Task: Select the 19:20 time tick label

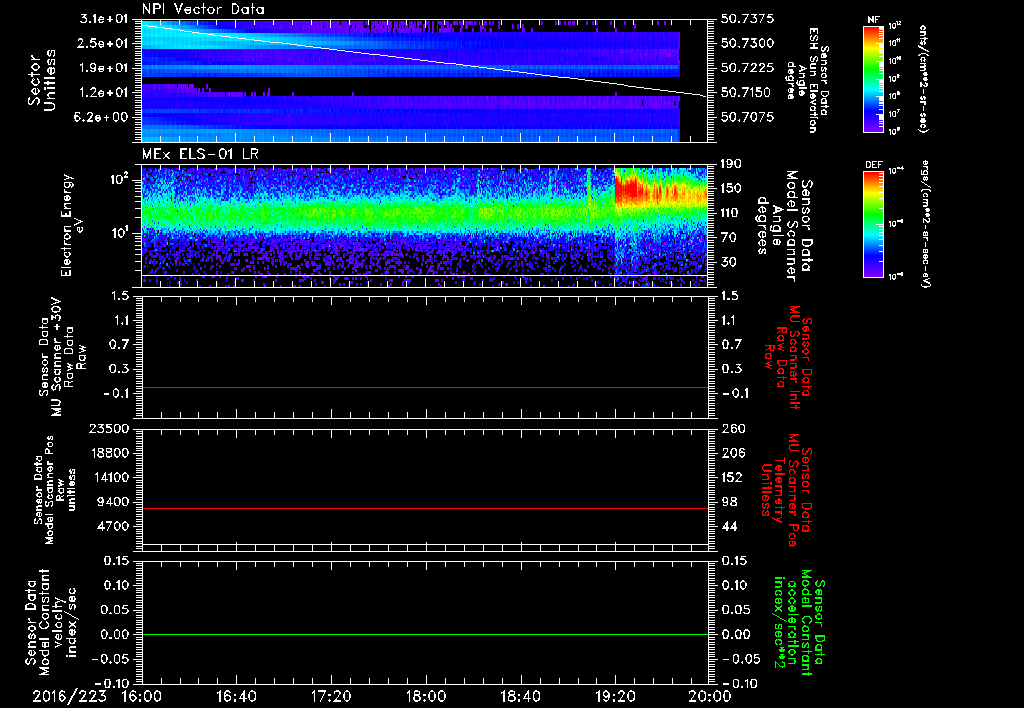Action: pos(615,696)
